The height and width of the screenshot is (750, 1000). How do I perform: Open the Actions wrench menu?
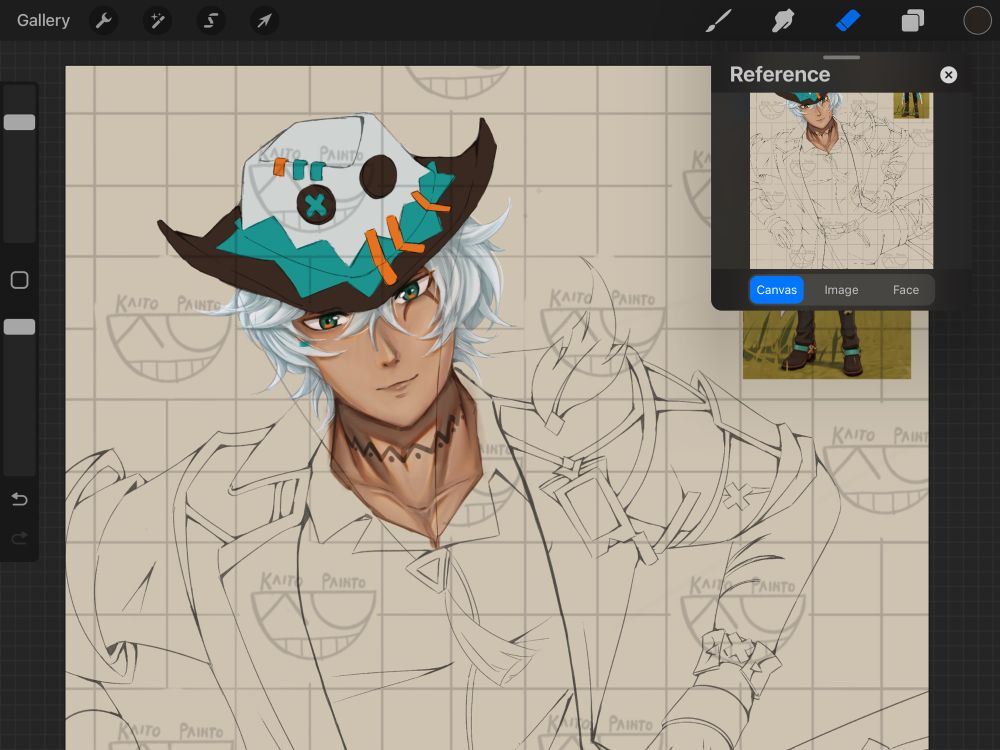pos(104,20)
